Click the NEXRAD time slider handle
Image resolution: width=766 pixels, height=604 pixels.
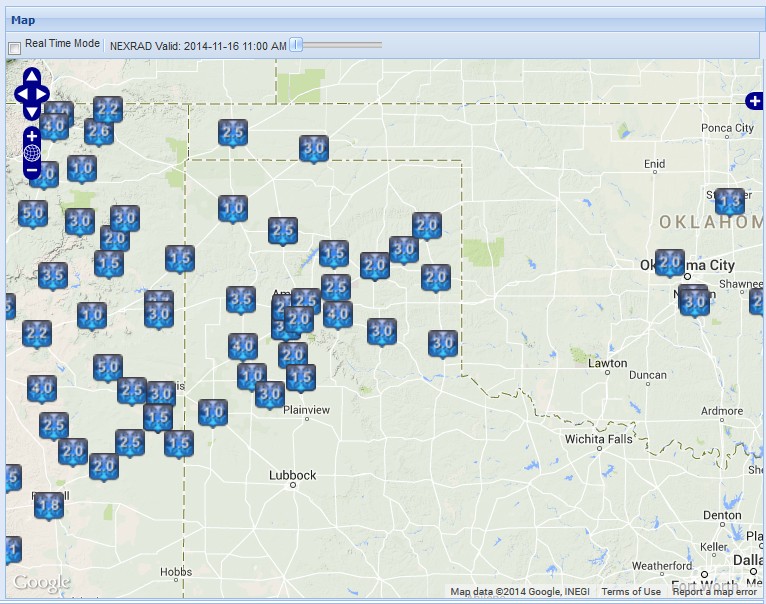click(296, 45)
